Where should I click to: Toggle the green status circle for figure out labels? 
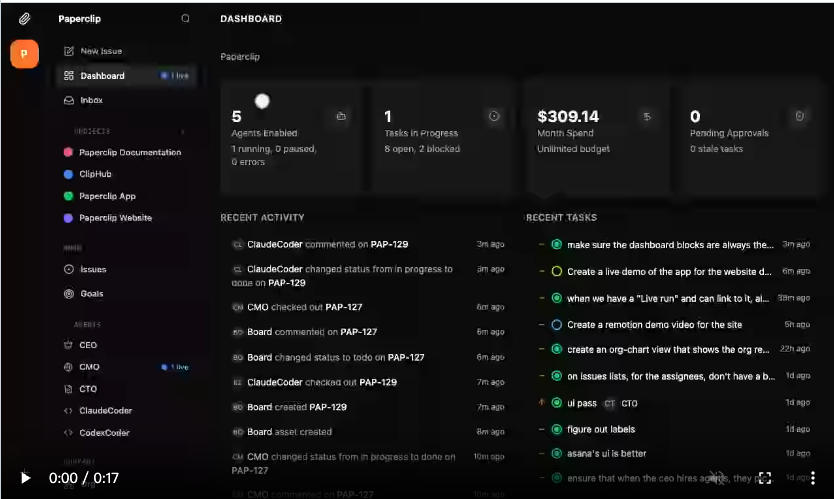point(556,429)
